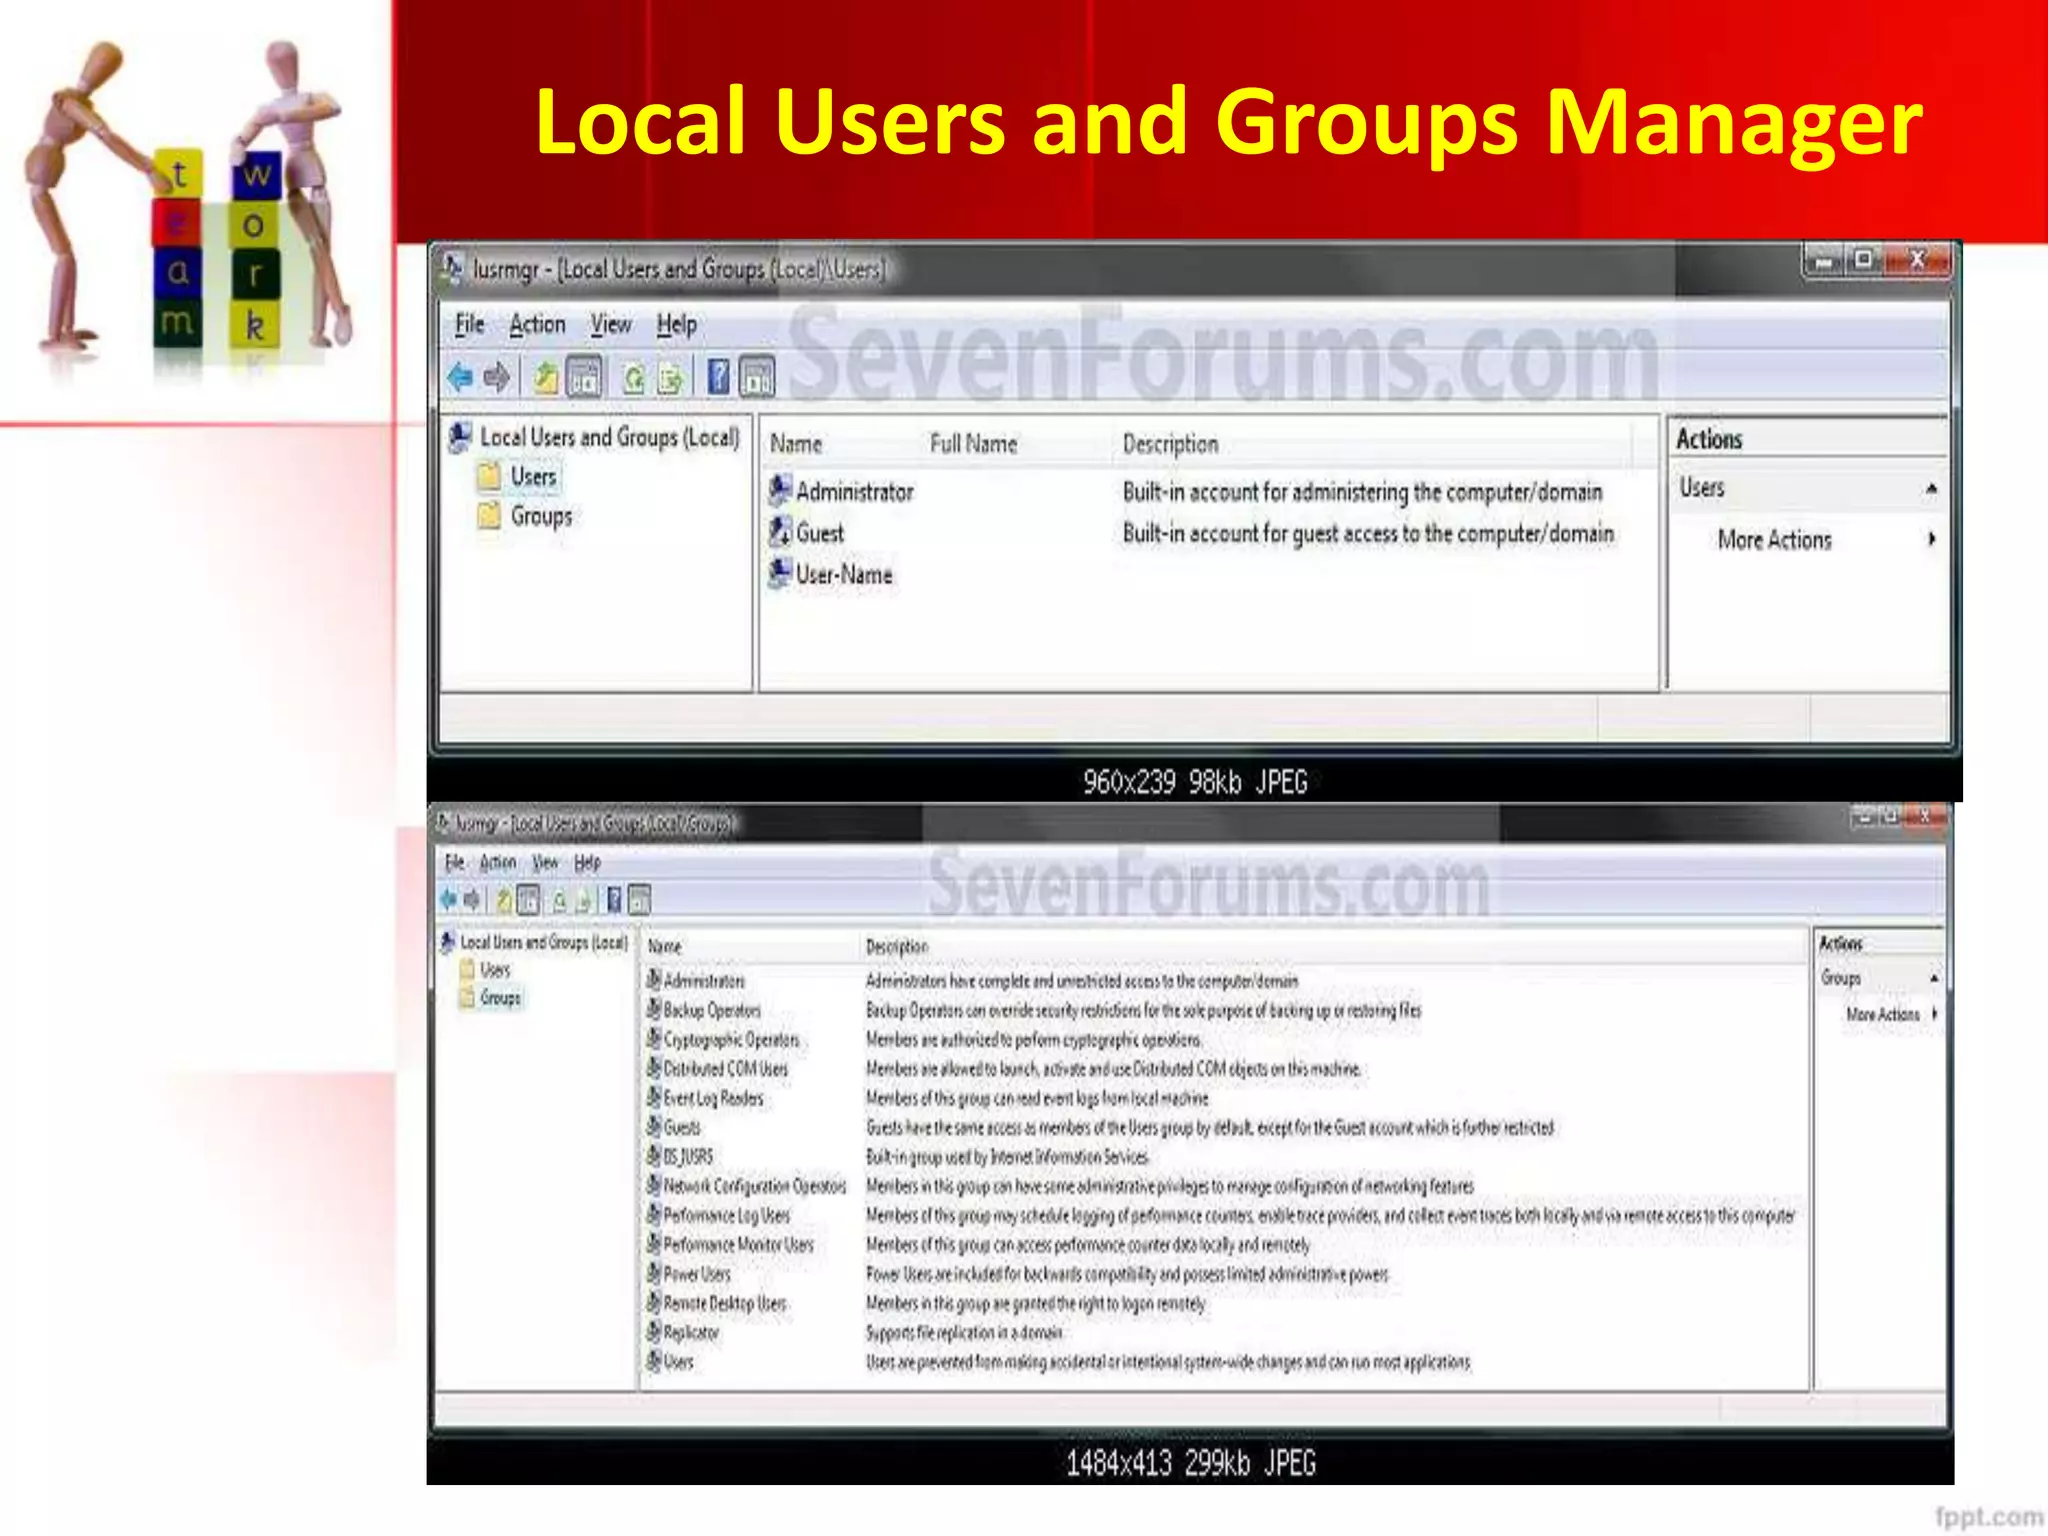Click Help icon in Groups window toolbar

(x=615, y=900)
